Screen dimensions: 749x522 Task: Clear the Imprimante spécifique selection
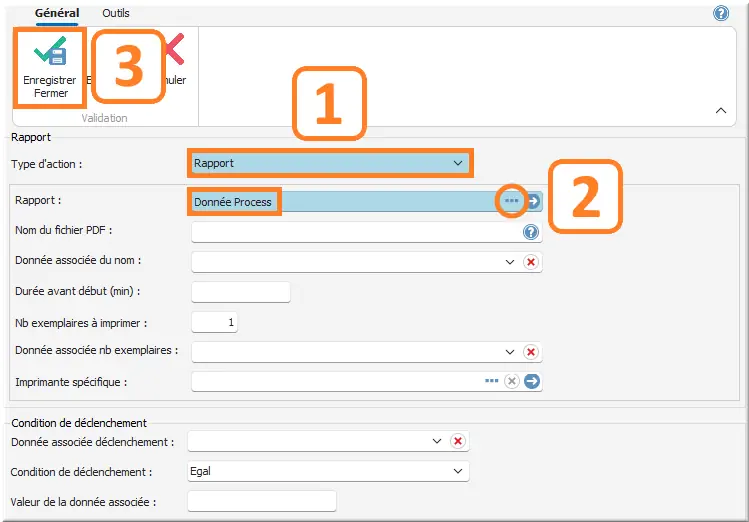point(512,381)
